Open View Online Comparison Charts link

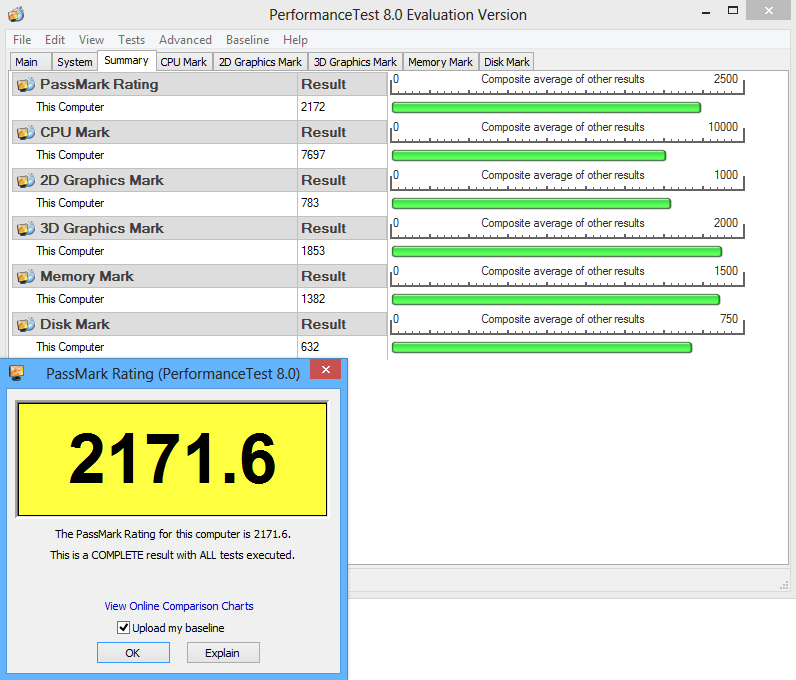pyautogui.click(x=179, y=606)
